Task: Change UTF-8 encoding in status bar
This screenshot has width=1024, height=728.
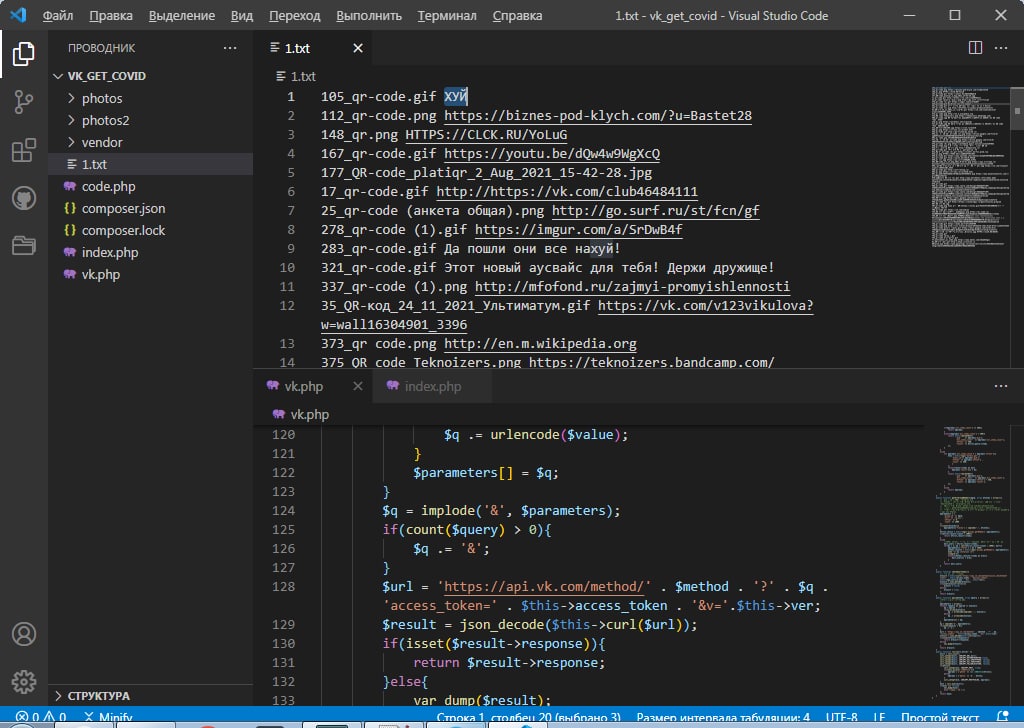Action: 841,717
